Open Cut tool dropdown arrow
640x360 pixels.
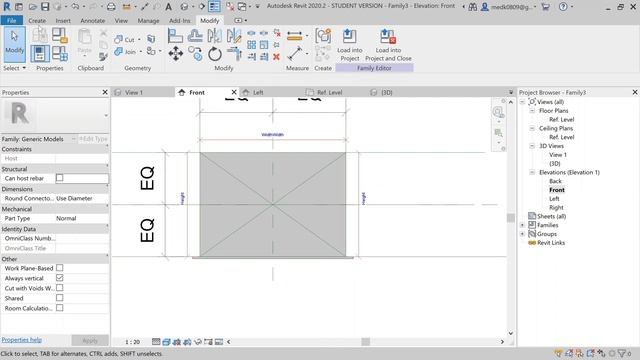point(139,40)
